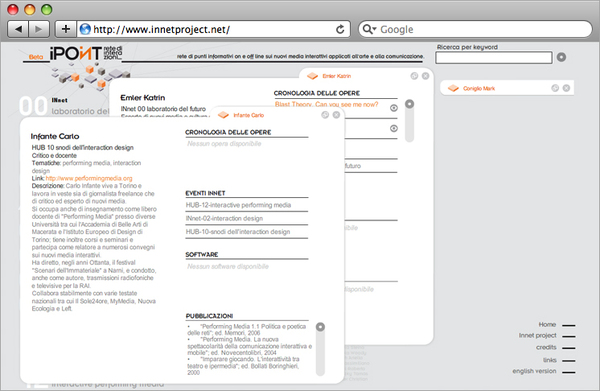Collapse the Infante Carlo card with round button
600x391 pixels.
pyautogui.click(x=325, y=115)
